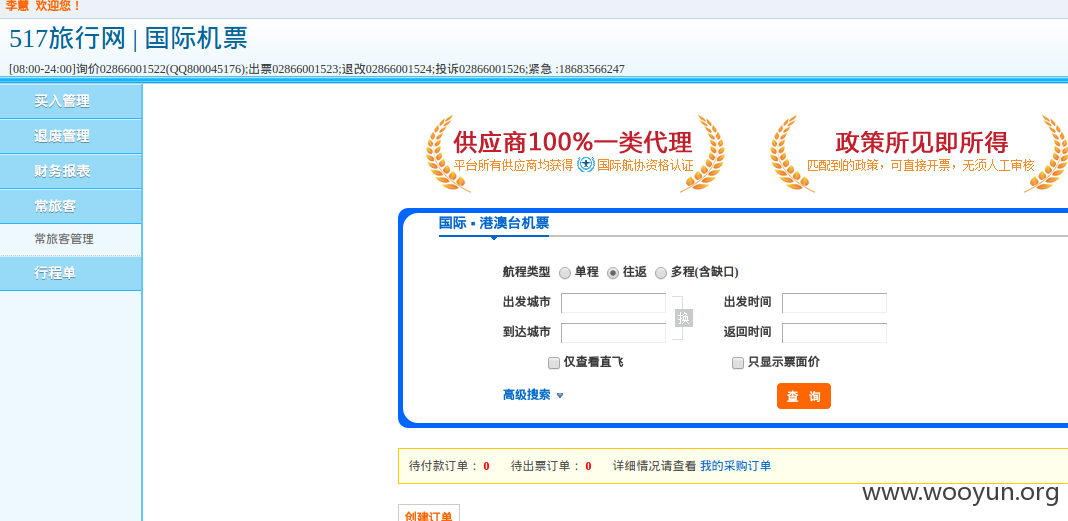
Task: Focus the 到达城市 input field
Action: 613,333
